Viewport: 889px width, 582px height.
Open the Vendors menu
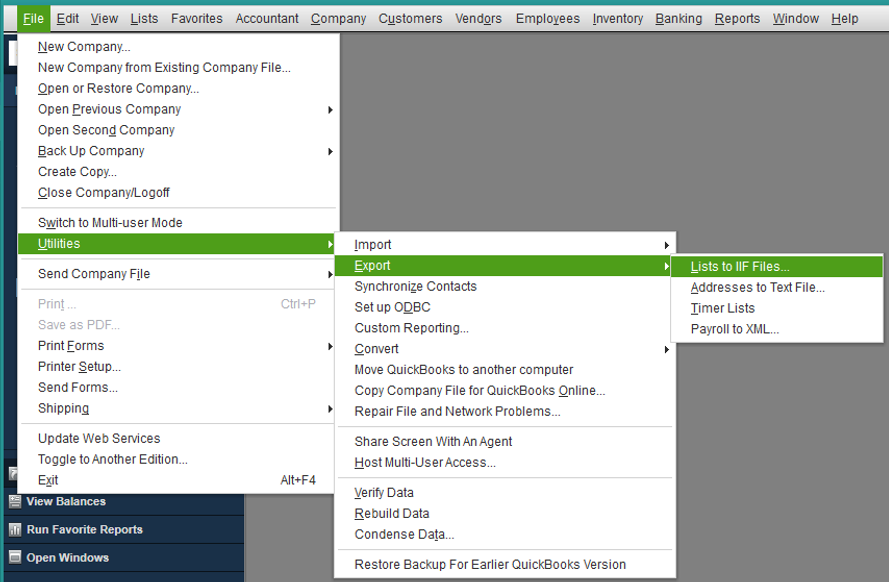(x=479, y=19)
